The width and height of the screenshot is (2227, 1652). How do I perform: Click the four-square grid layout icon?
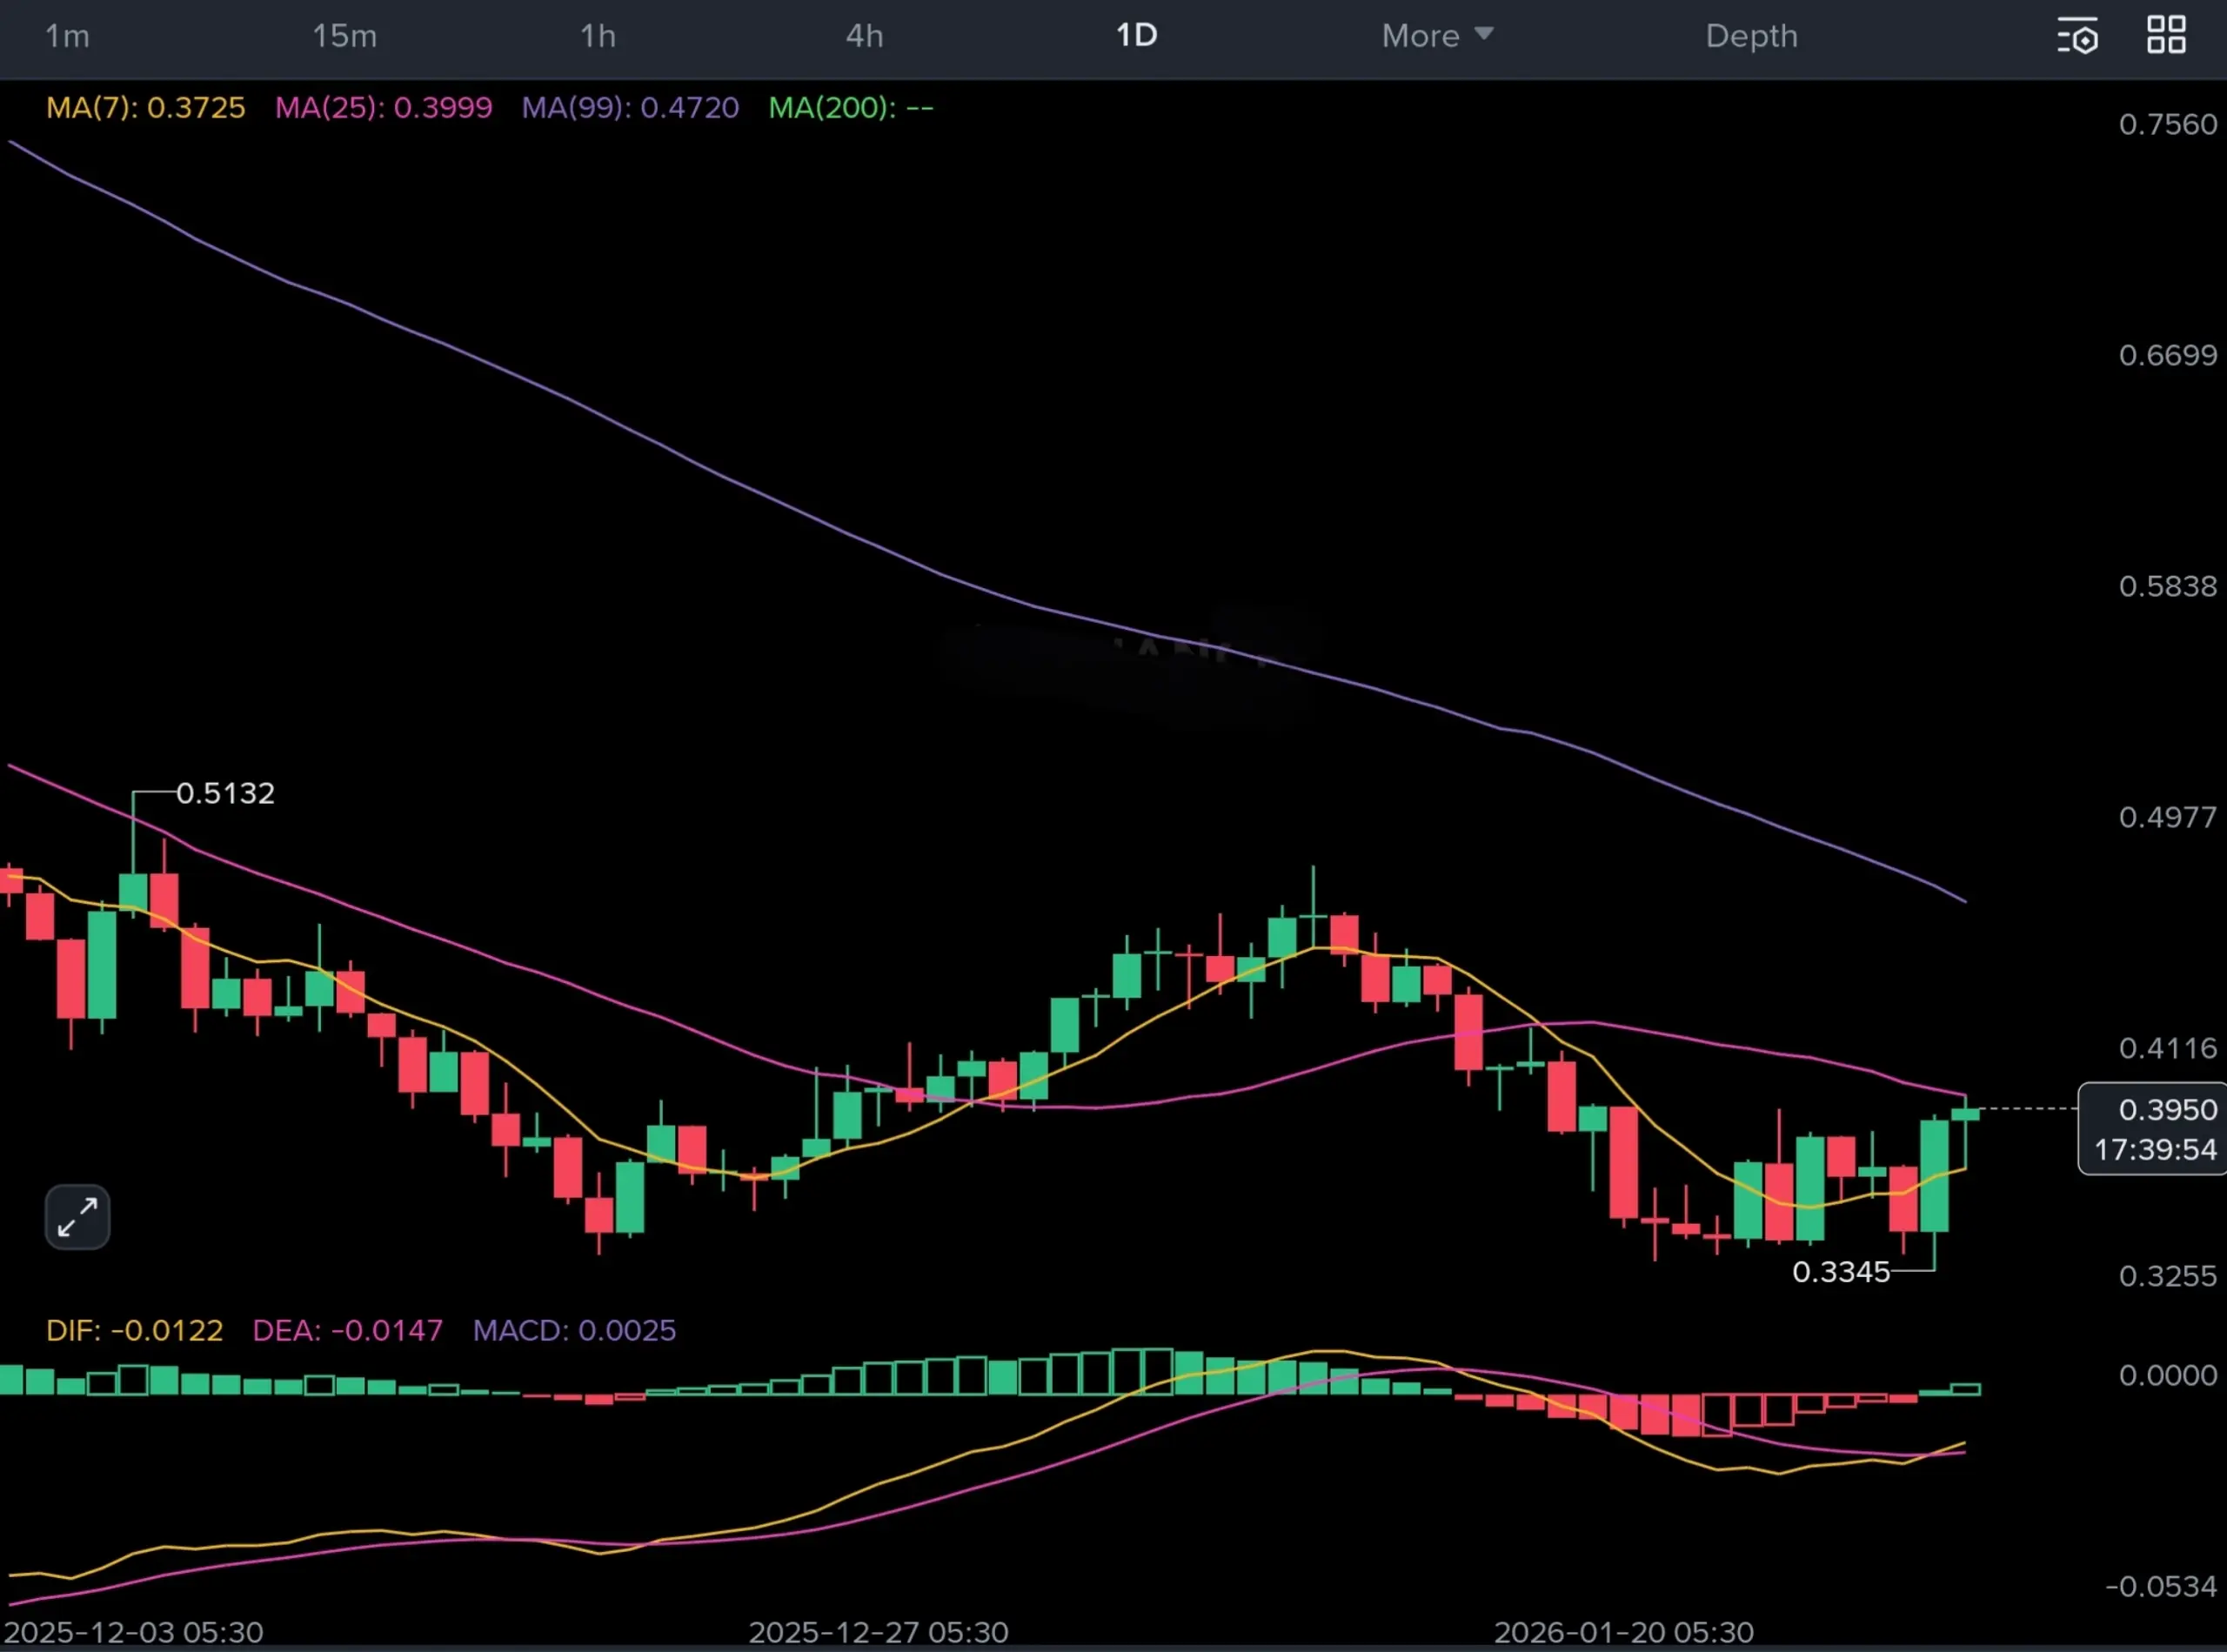pyautogui.click(x=2166, y=35)
